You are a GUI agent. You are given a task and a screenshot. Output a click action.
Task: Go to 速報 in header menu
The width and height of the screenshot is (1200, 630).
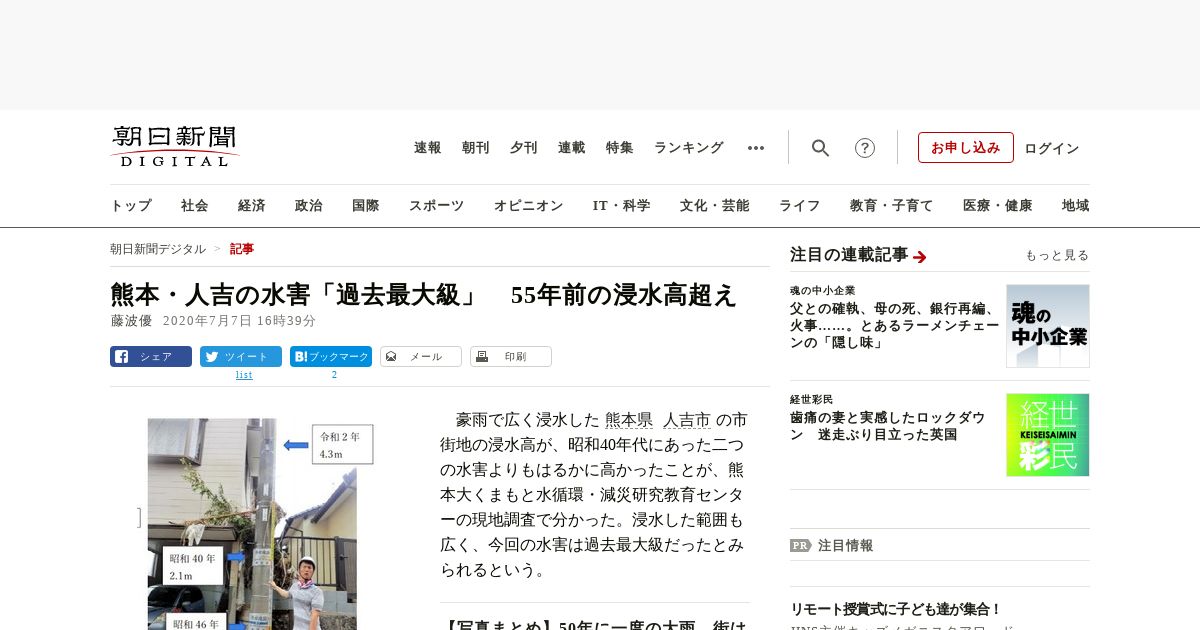coord(428,148)
